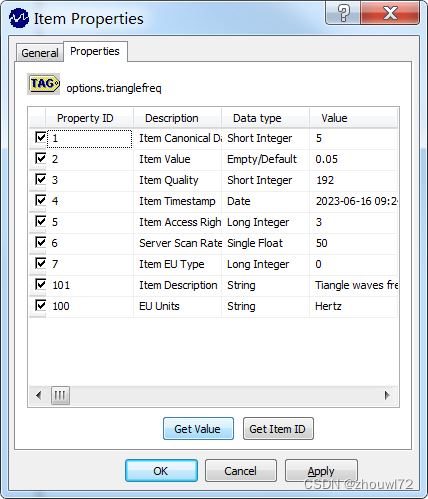Image resolution: width=428 pixels, height=499 pixels.
Task: Click the Data type column header
Action: point(265,118)
